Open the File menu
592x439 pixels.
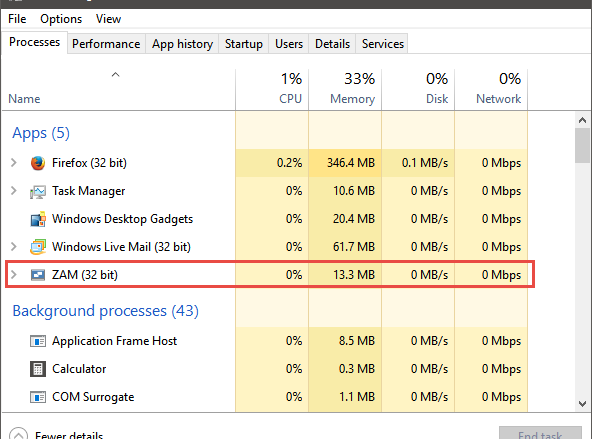(x=17, y=19)
